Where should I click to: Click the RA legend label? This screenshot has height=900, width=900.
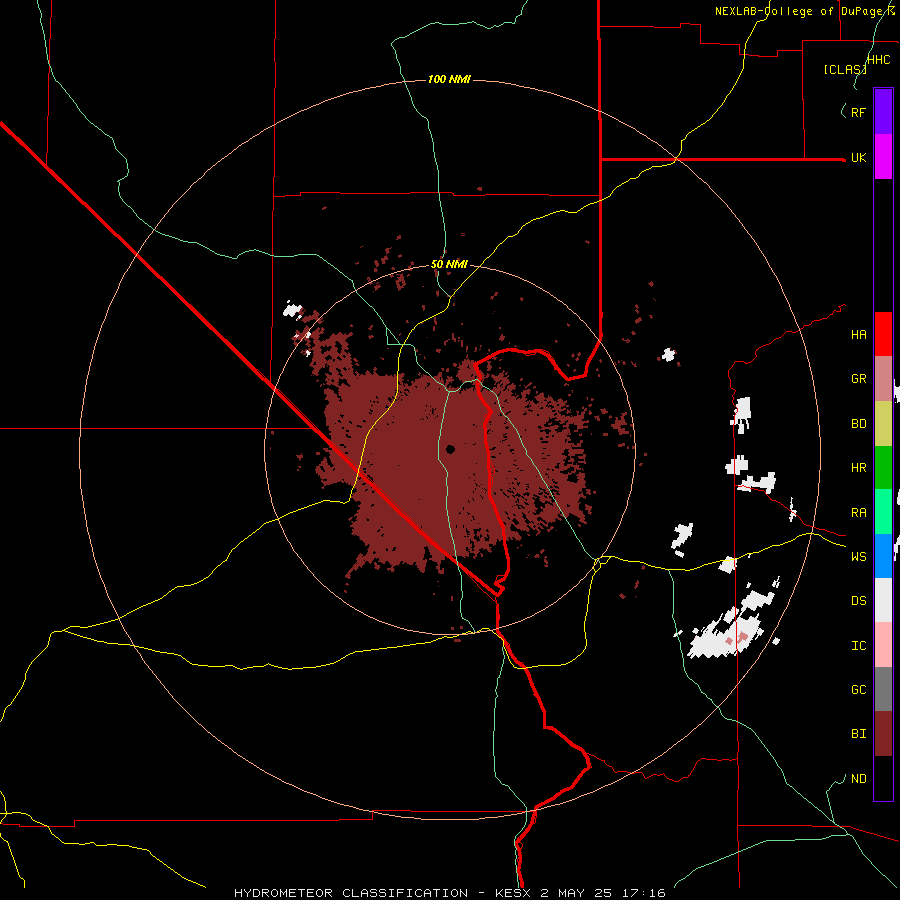point(859,513)
